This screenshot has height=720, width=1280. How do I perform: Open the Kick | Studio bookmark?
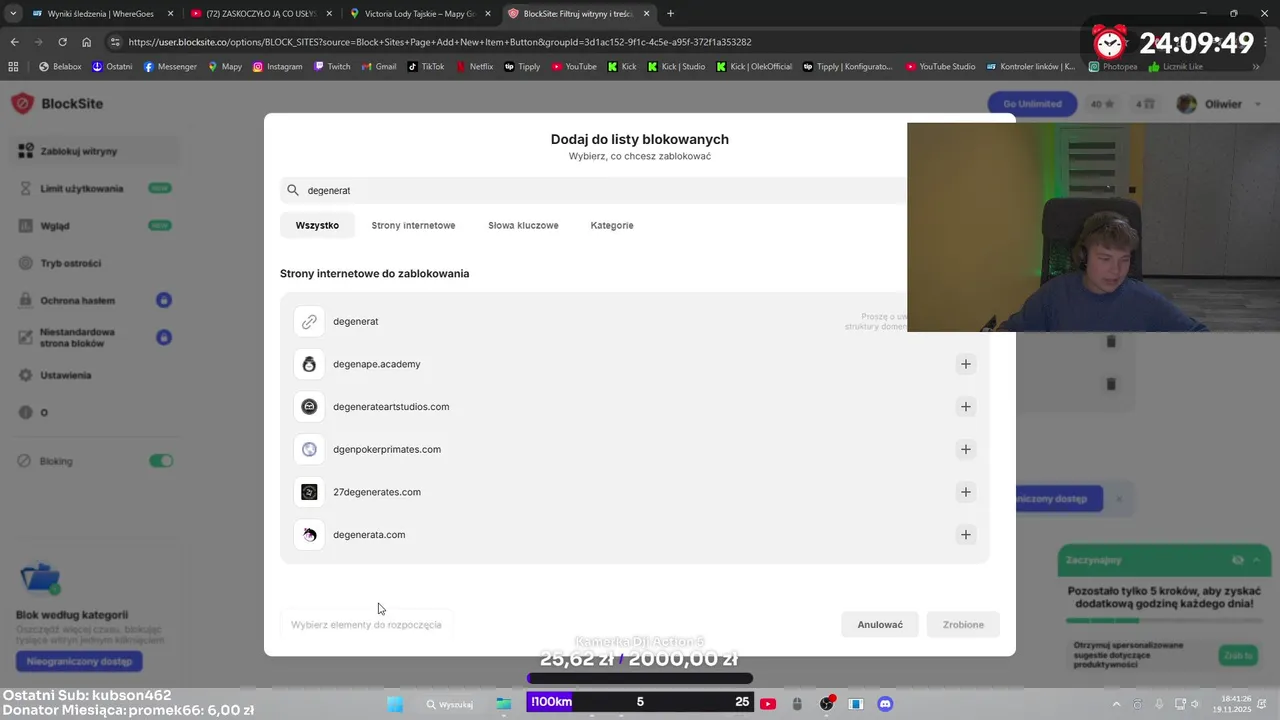(676, 67)
